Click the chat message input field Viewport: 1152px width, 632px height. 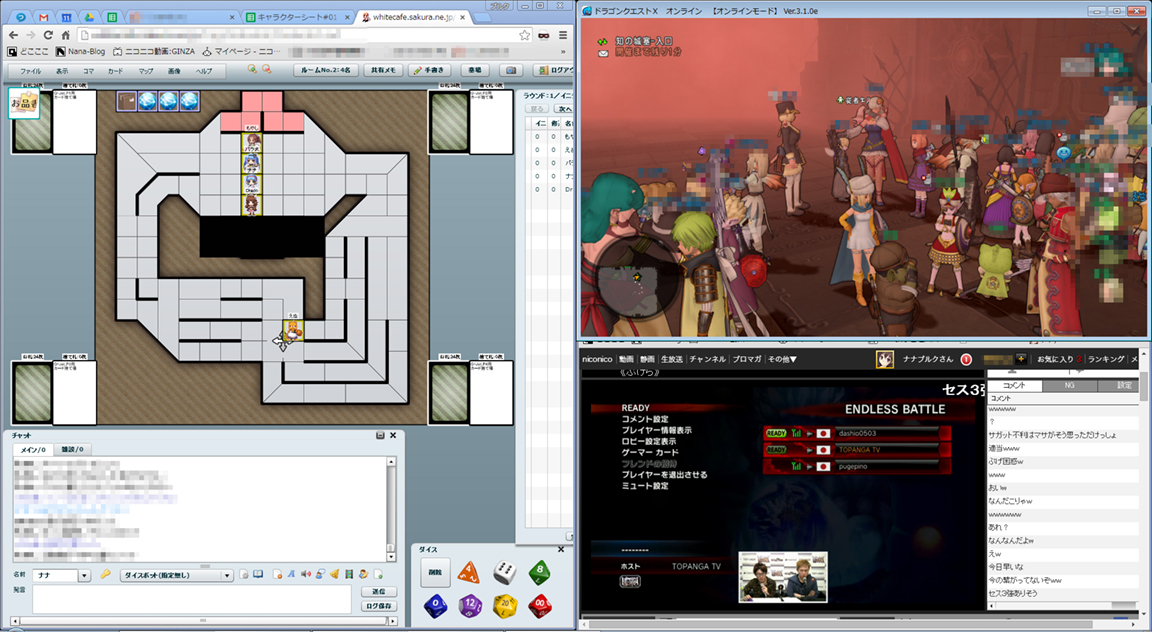[192, 600]
